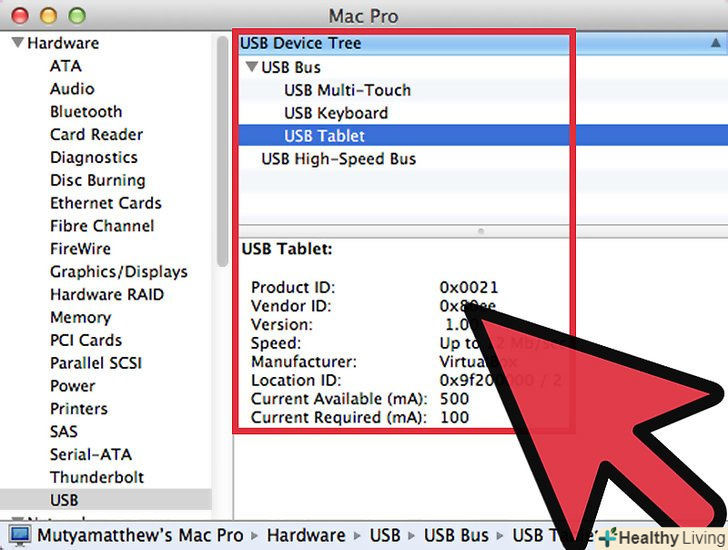Screen dimensions: 728x550
Task: Select Hardware RAID in the sidebar
Action: [107, 294]
